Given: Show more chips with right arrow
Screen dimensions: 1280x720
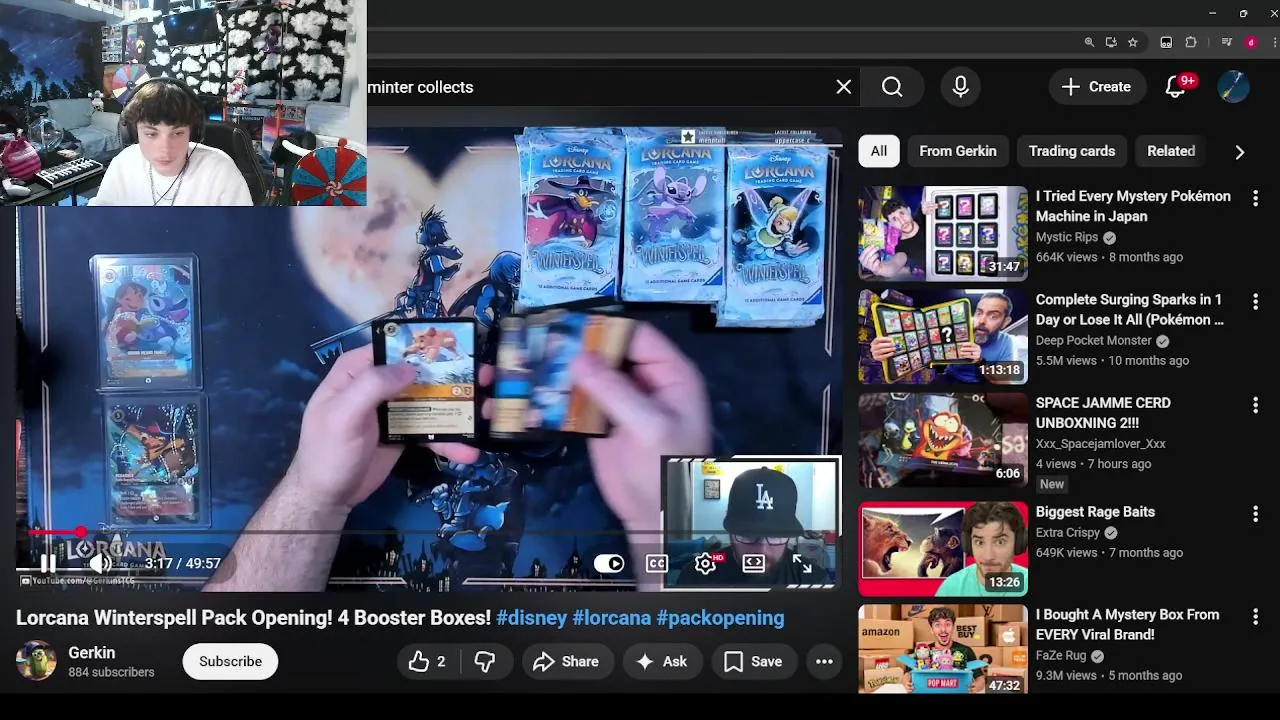Looking at the screenshot, I should click(1240, 151).
